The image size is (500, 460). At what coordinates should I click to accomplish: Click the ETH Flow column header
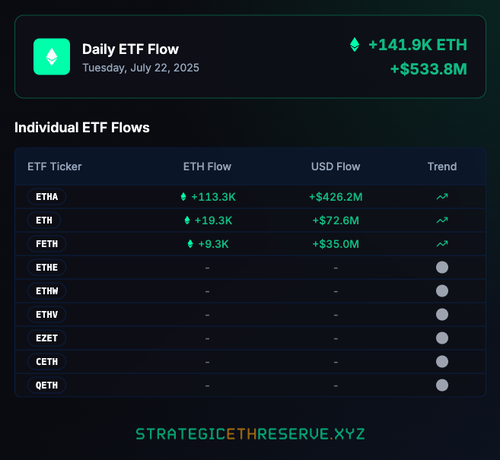(x=207, y=166)
